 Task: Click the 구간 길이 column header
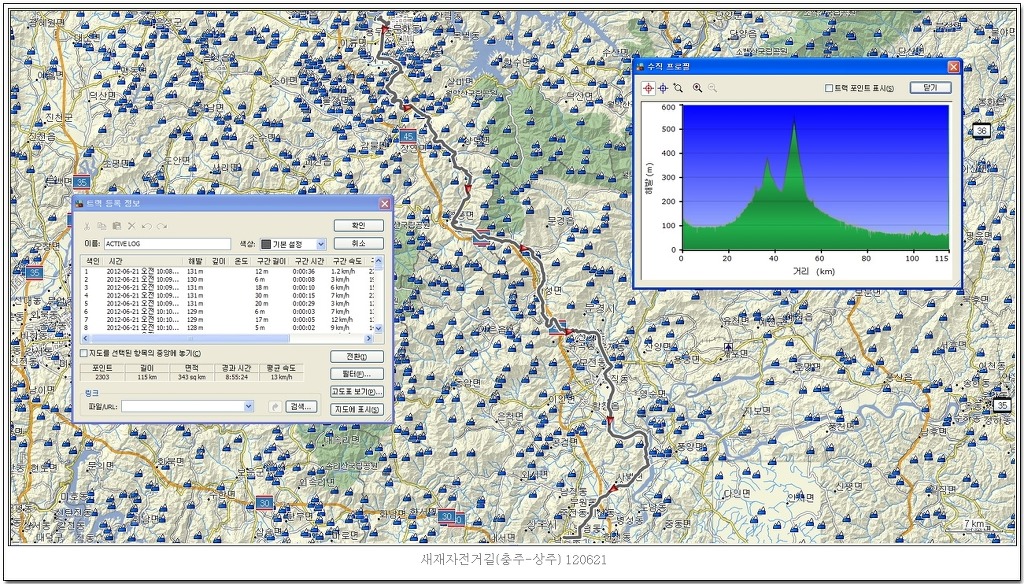point(270,261)
